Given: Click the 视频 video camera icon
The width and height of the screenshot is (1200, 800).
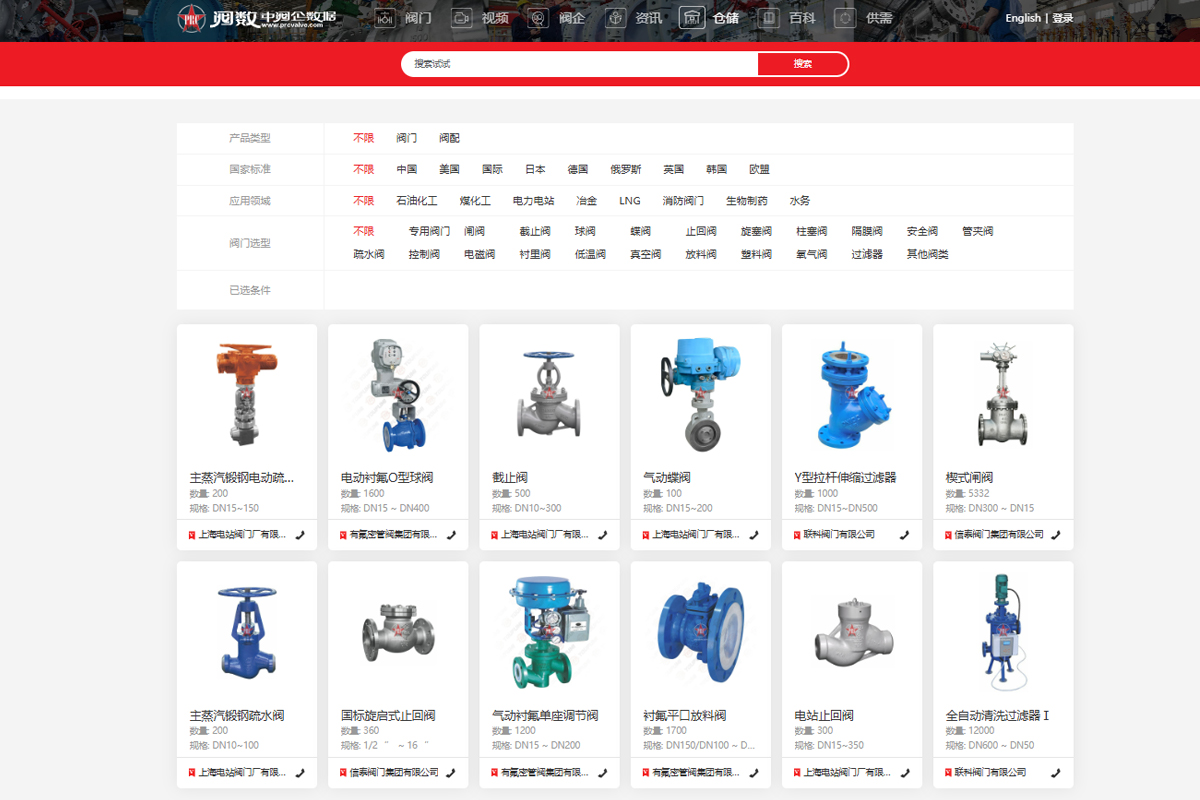Looking at the screenshot, I should pos(461,18).
